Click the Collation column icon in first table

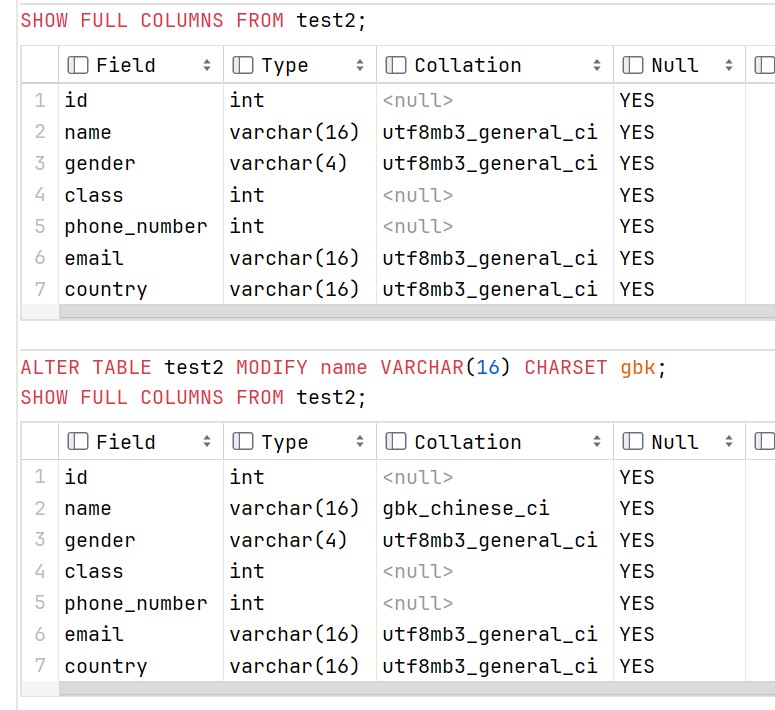pyautogui.click(x=395, y=65)
